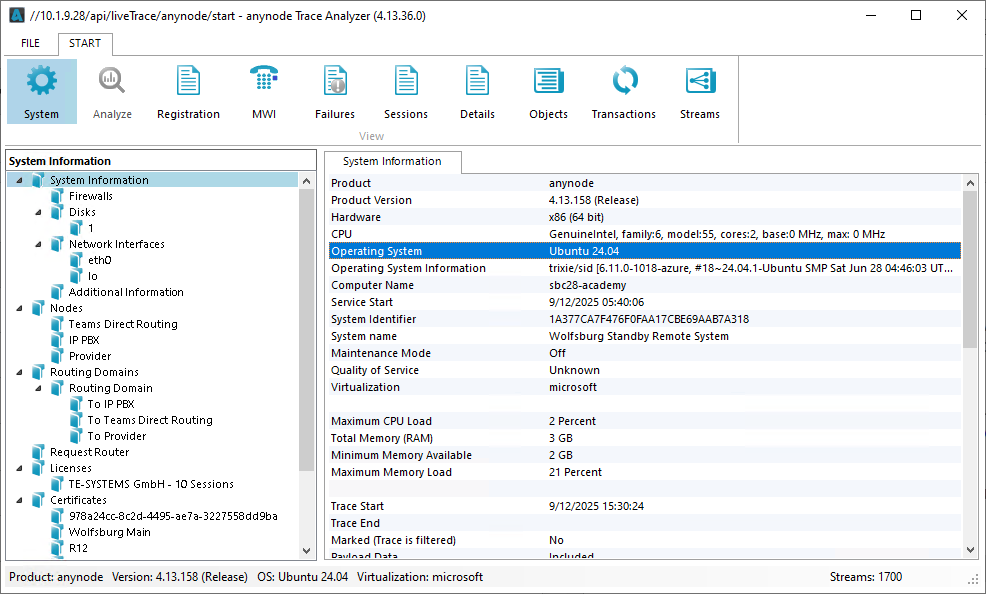
Task: Open the Streams view
Action: (x=699, y=90)
